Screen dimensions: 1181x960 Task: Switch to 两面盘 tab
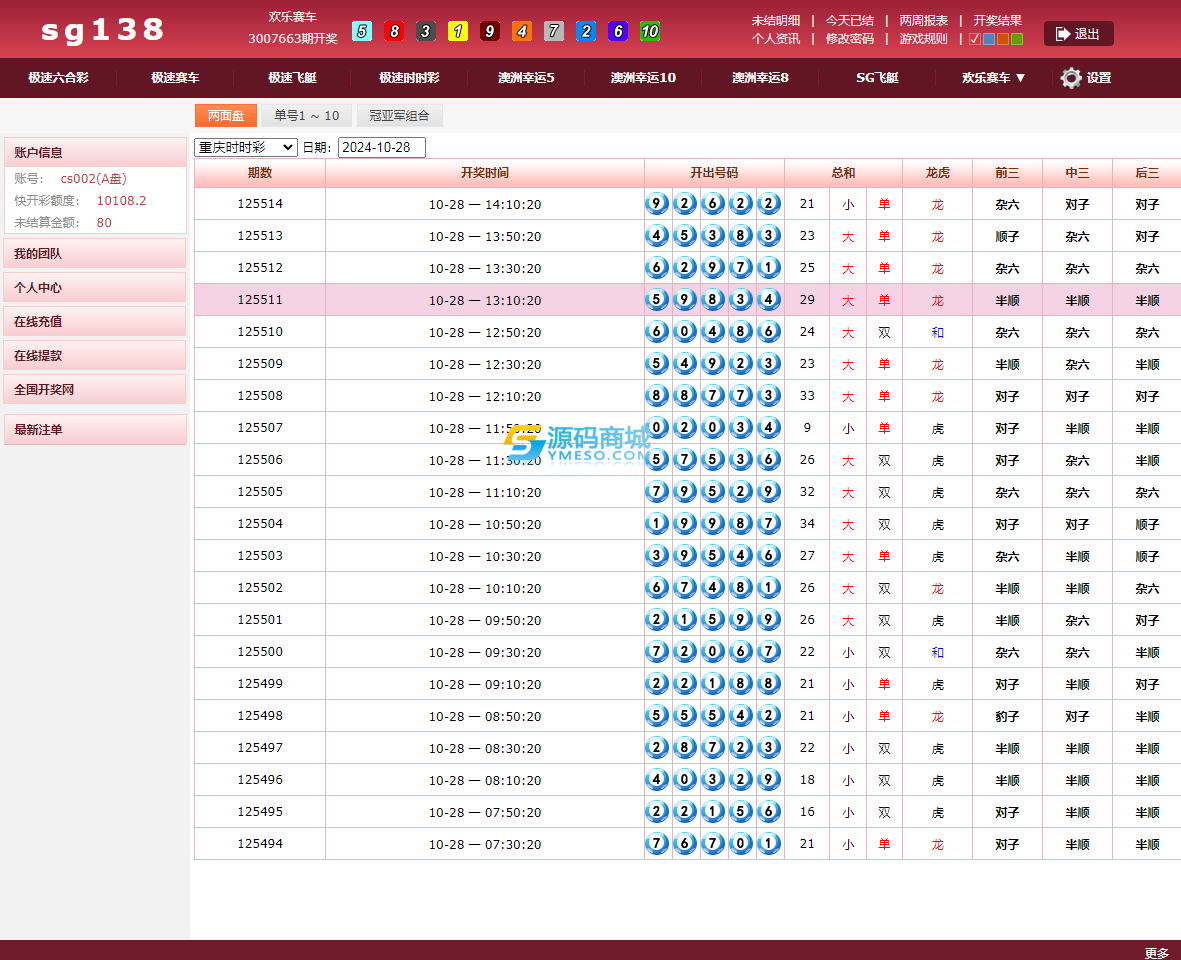click(226, 115)
